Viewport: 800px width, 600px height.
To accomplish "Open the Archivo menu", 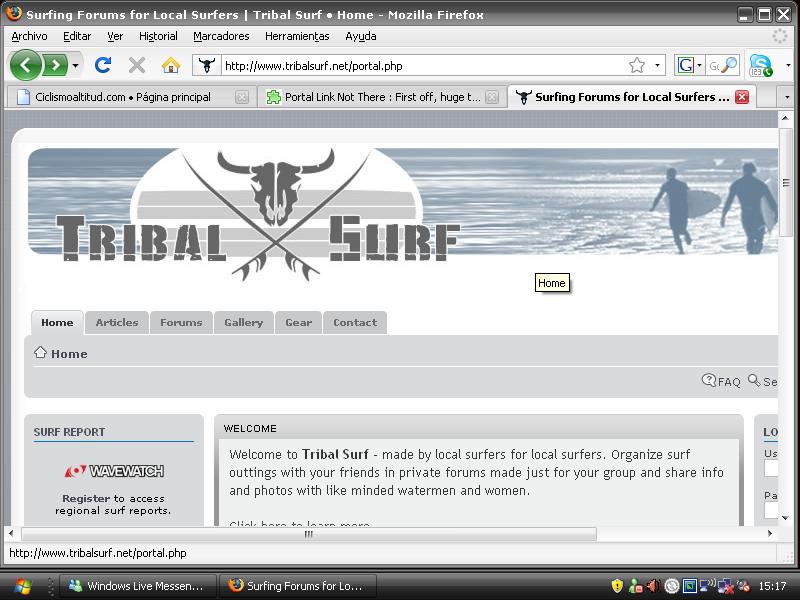I will 29,36.
